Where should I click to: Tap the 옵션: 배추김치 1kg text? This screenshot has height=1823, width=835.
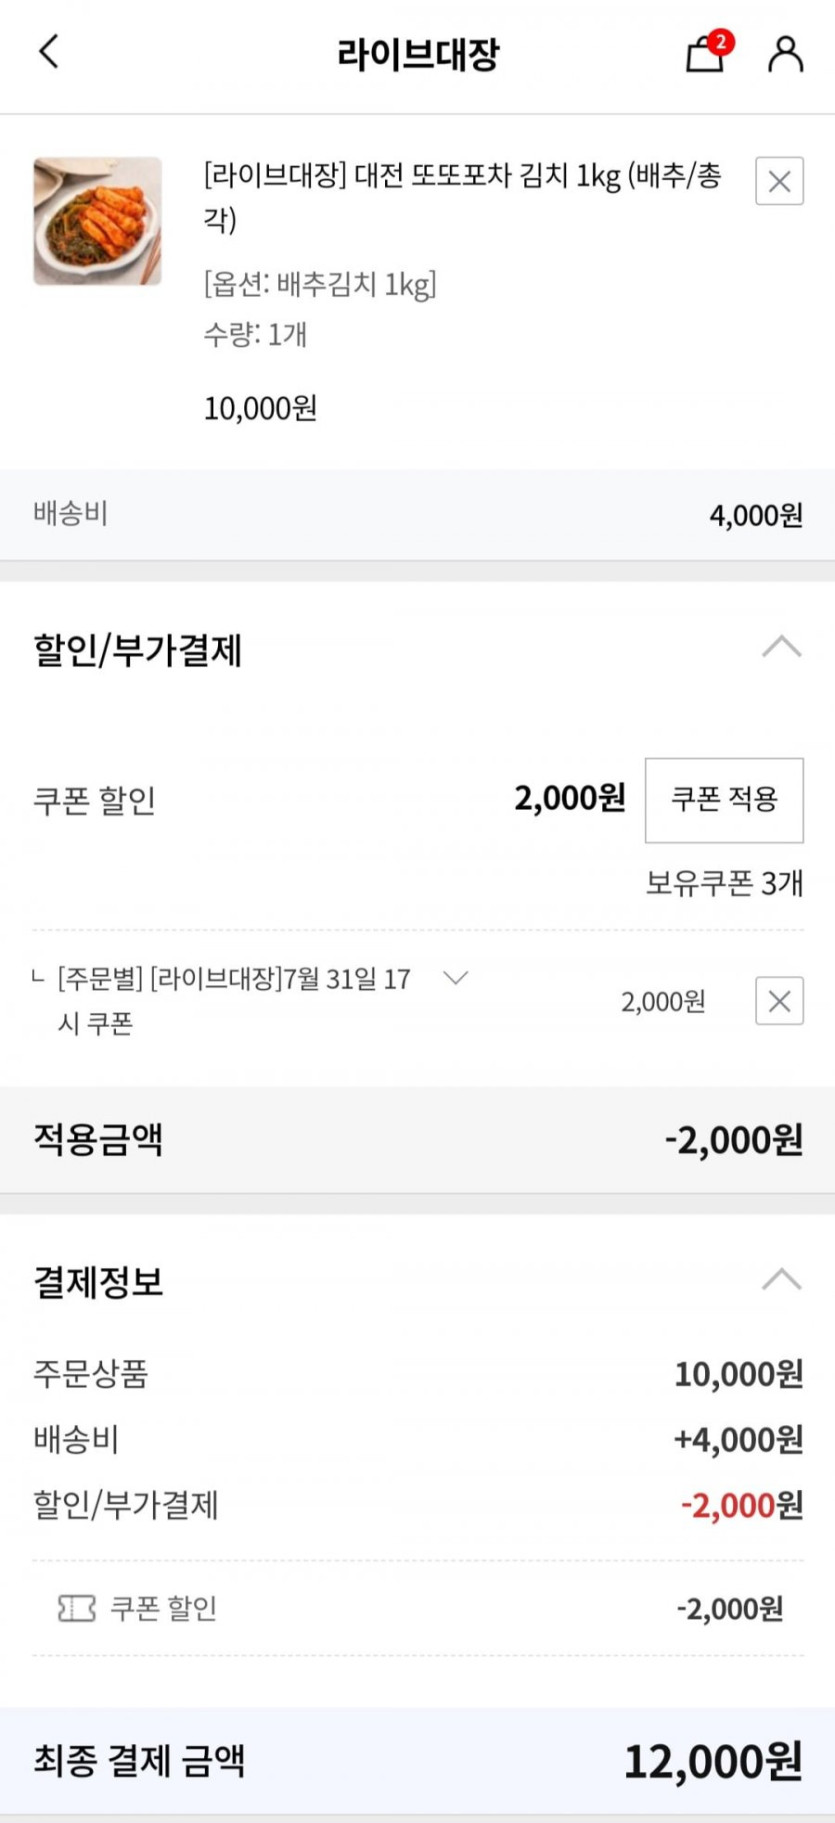click(320, 285)
